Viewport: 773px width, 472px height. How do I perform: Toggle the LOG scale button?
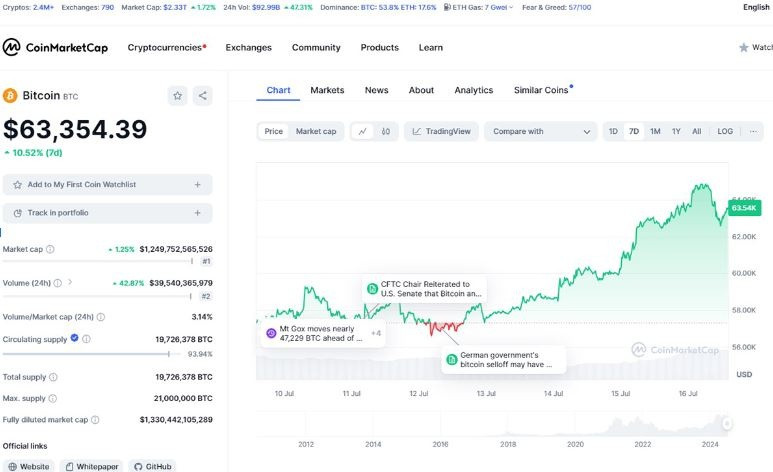click(725, 131)
